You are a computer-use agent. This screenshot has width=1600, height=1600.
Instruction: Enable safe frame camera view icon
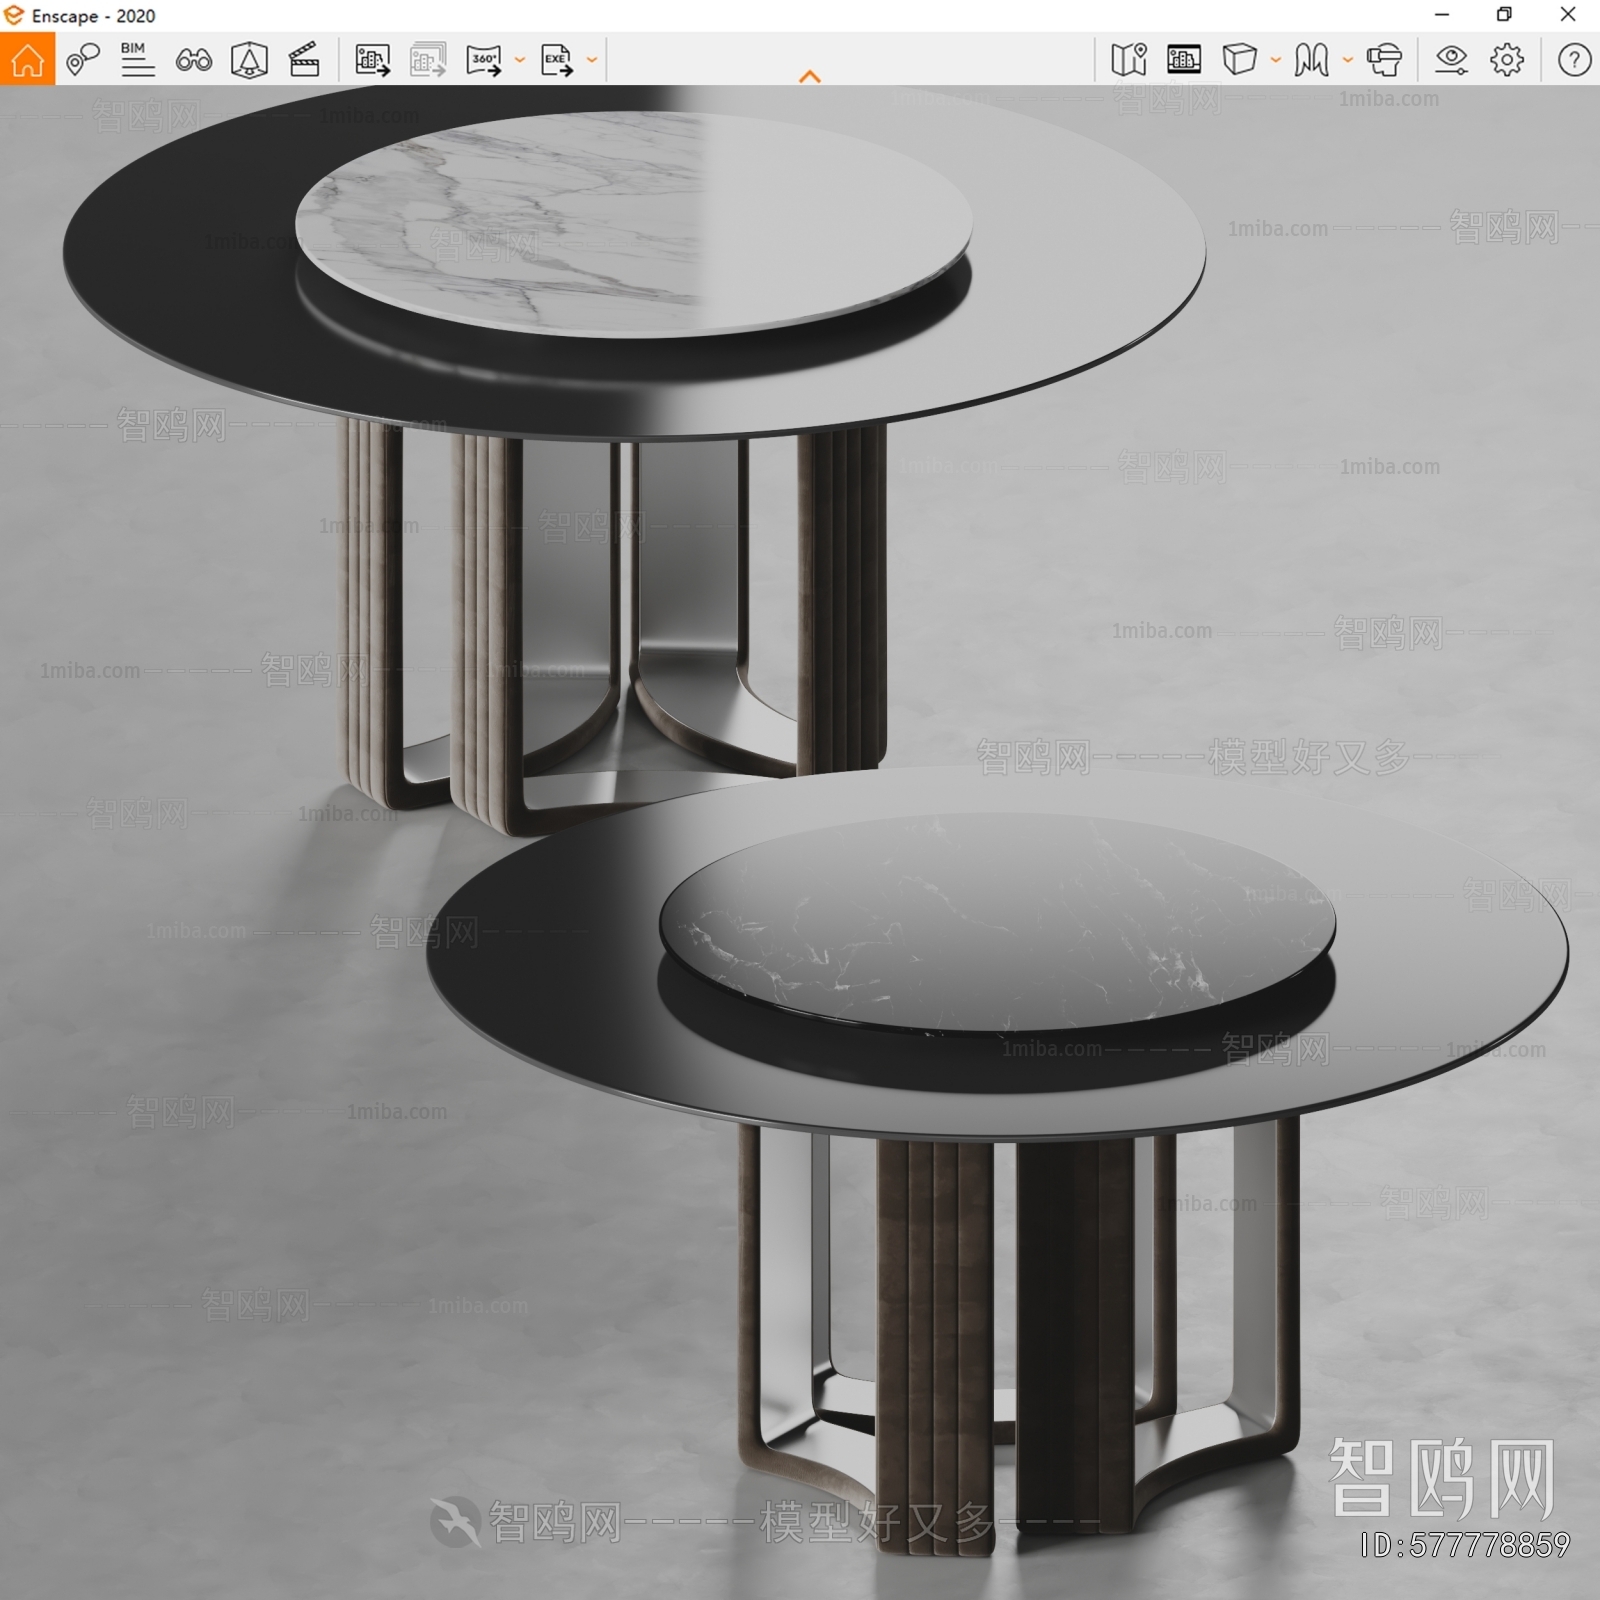[249, 60]
